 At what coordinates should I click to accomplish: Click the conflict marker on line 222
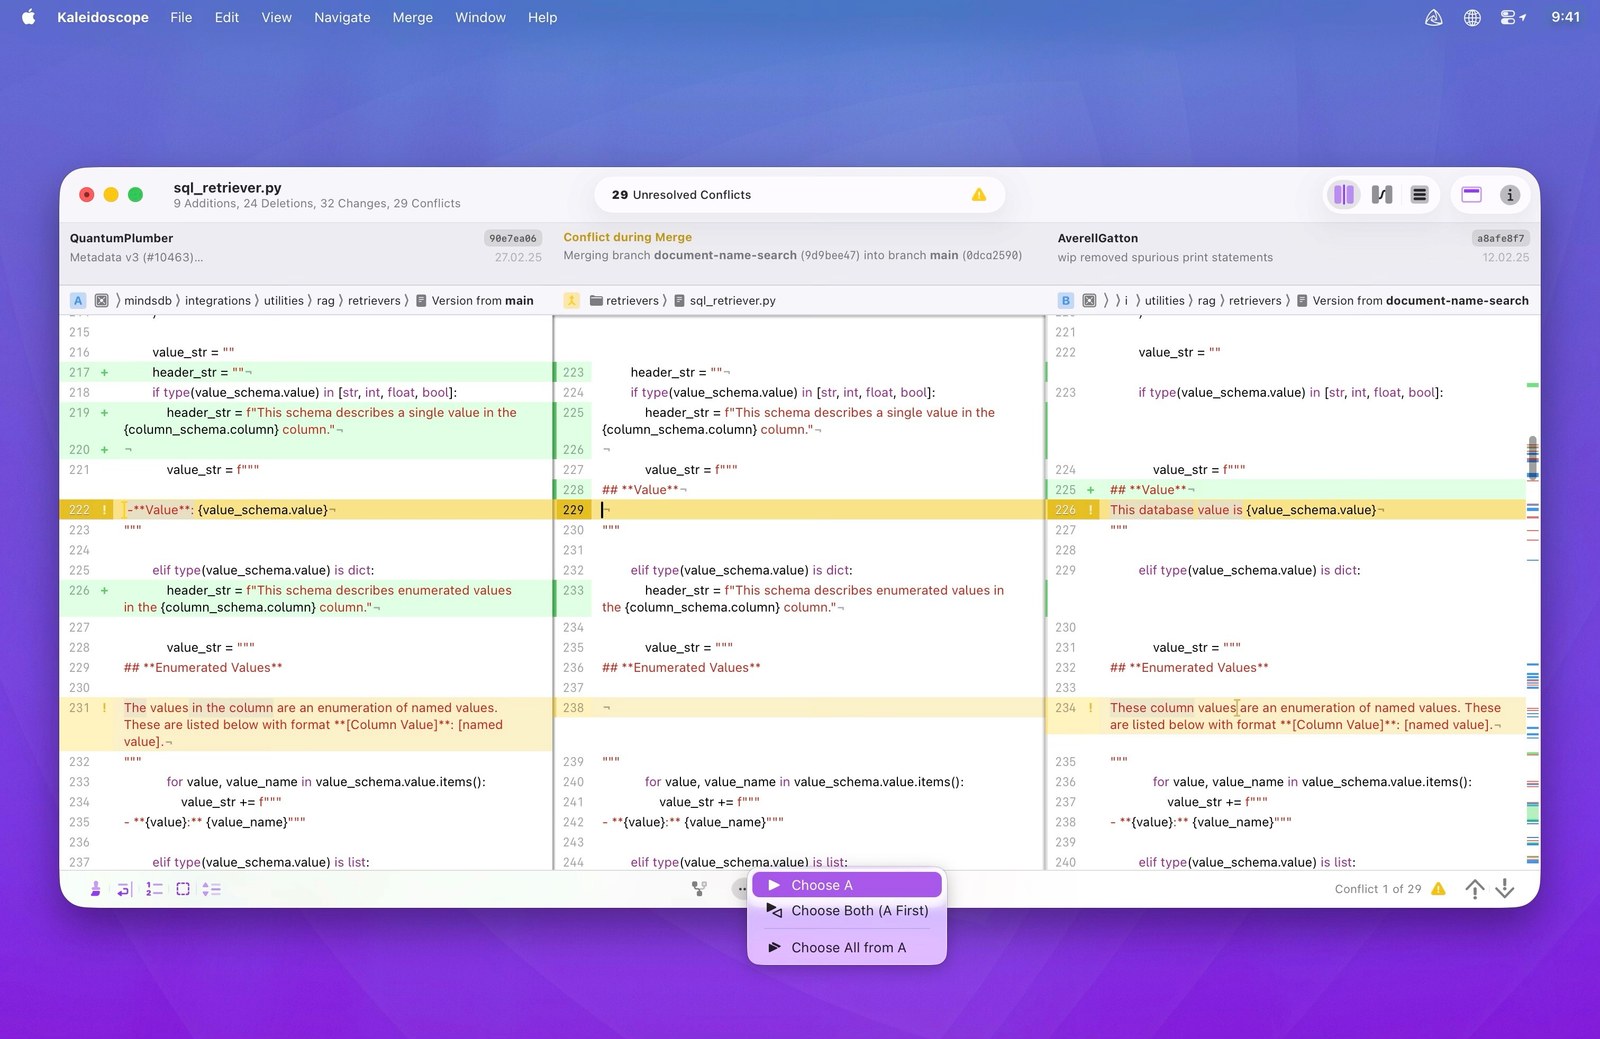104,510
